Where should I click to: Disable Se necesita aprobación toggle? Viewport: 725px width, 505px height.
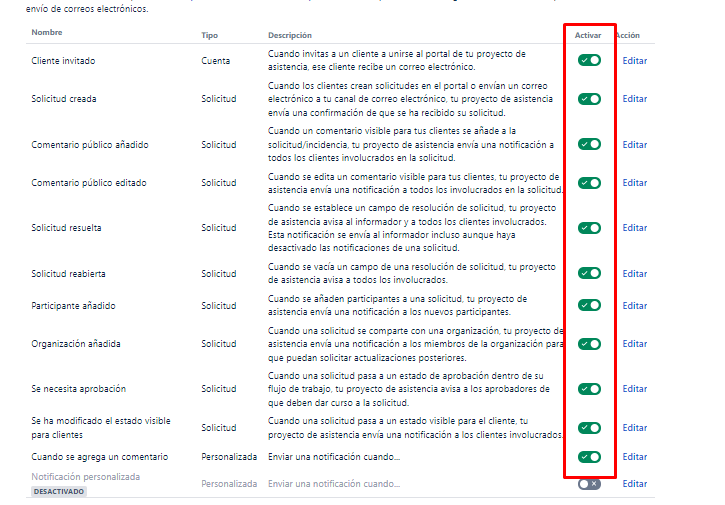(589, 389)
